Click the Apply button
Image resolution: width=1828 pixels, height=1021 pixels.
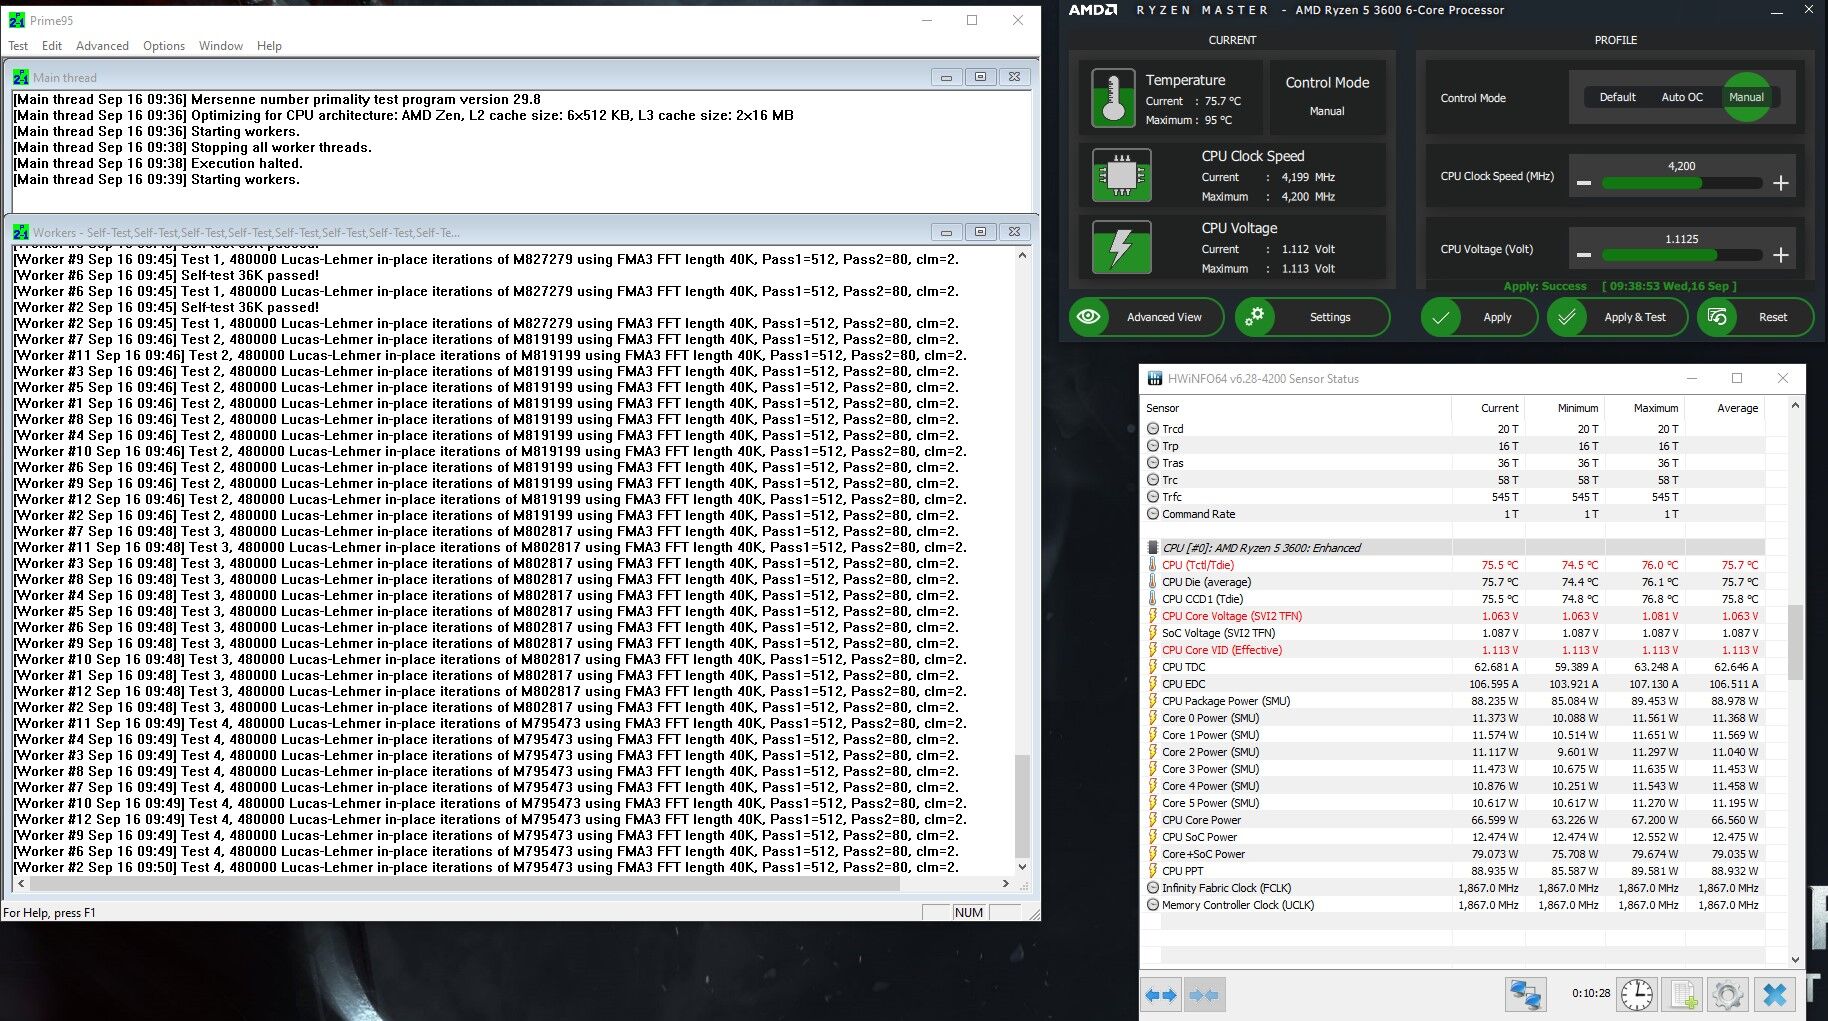coord(1478,317)
